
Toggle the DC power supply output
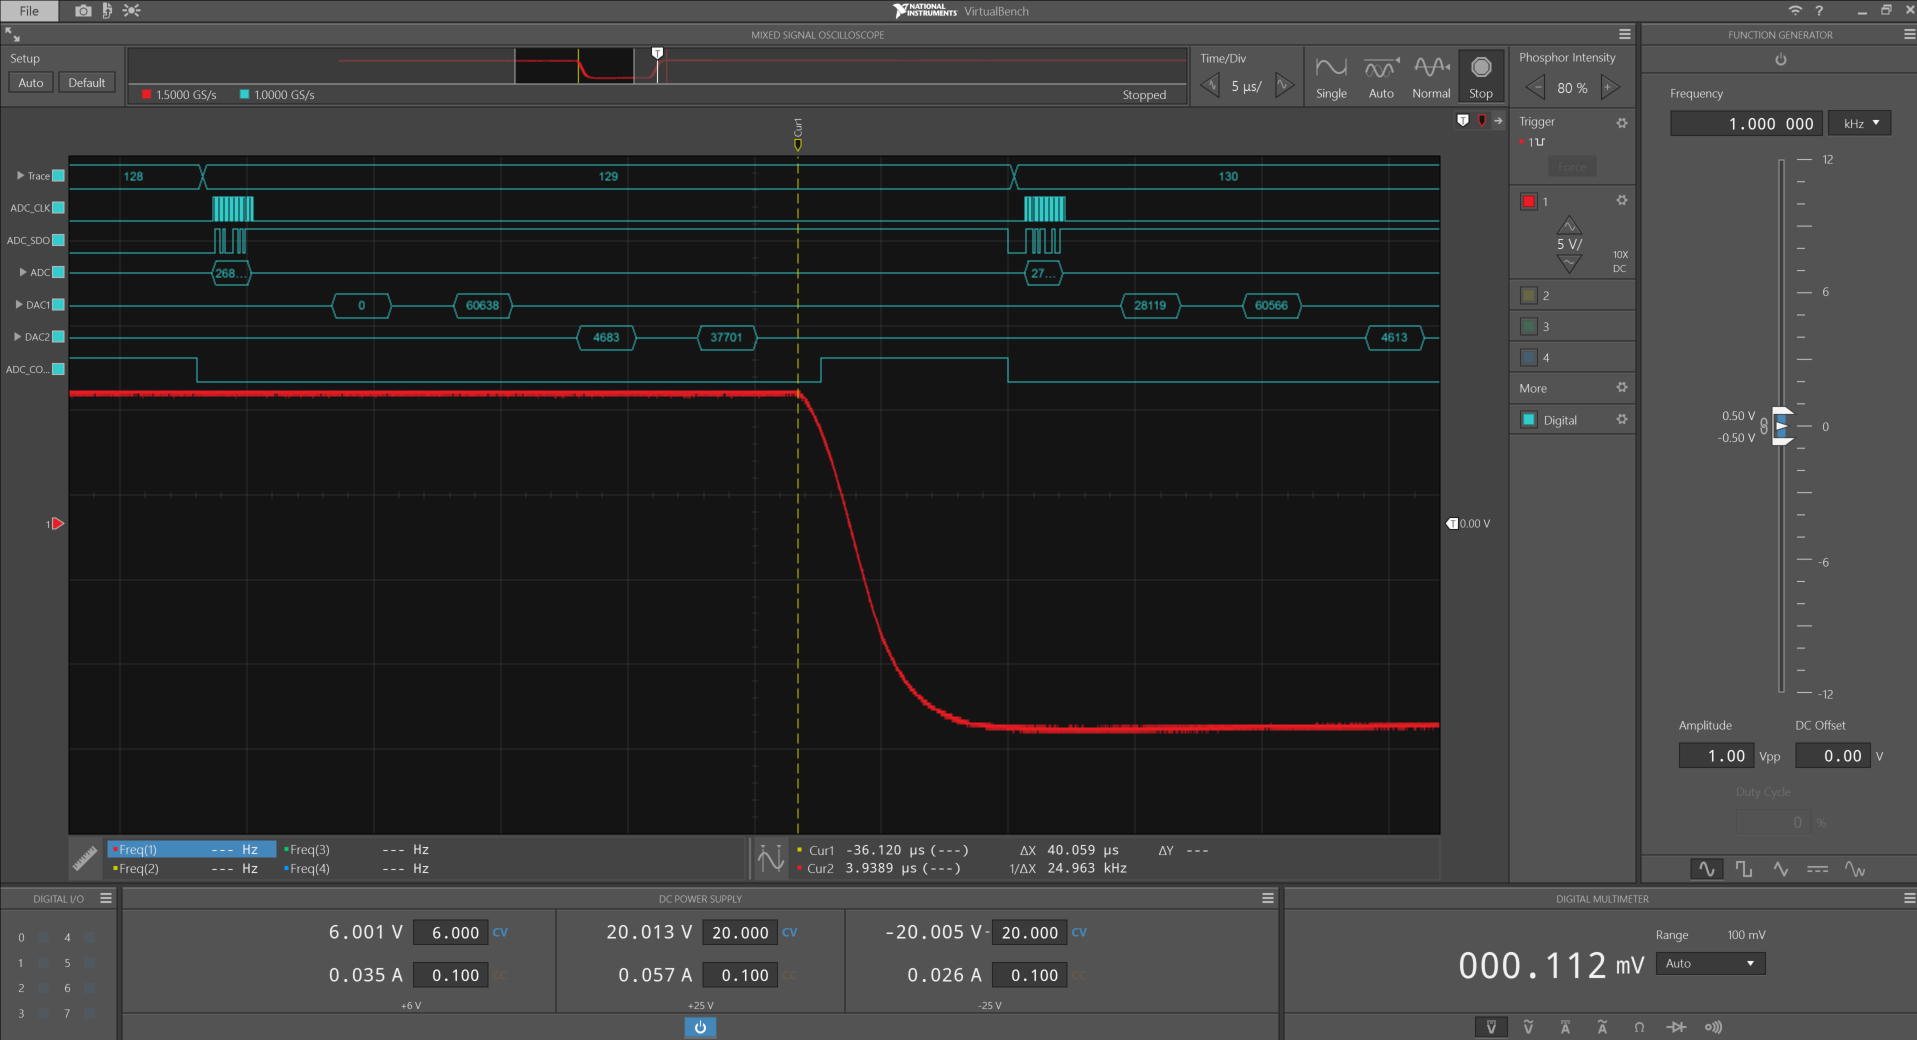coord(700,1027)
